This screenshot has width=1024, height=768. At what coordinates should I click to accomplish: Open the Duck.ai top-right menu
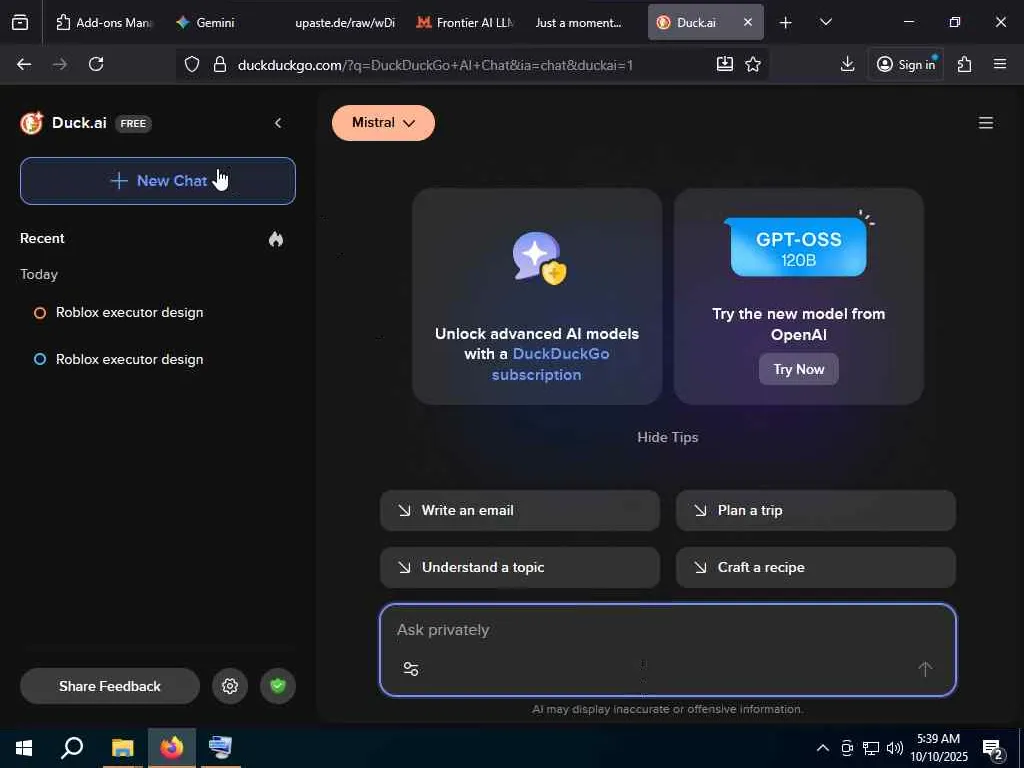click(x=986, y=123)
